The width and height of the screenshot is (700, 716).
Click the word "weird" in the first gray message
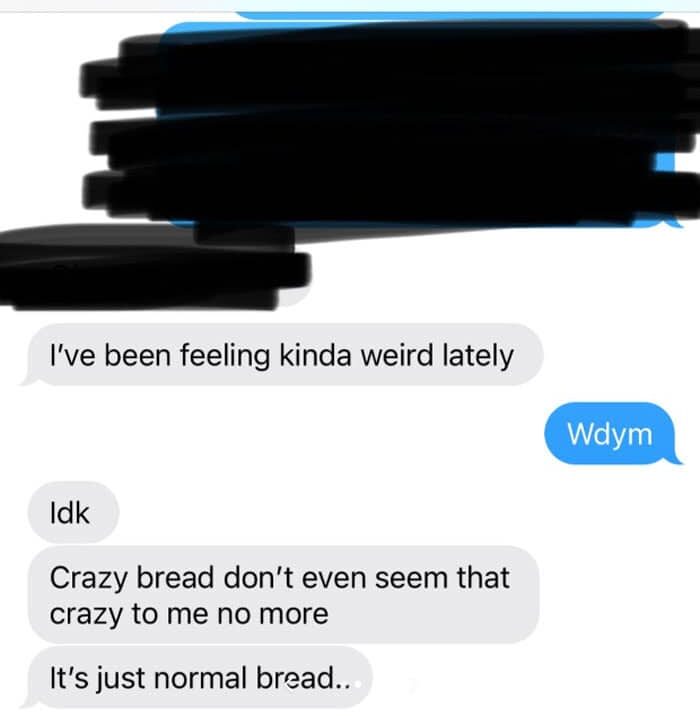point(397,355)
